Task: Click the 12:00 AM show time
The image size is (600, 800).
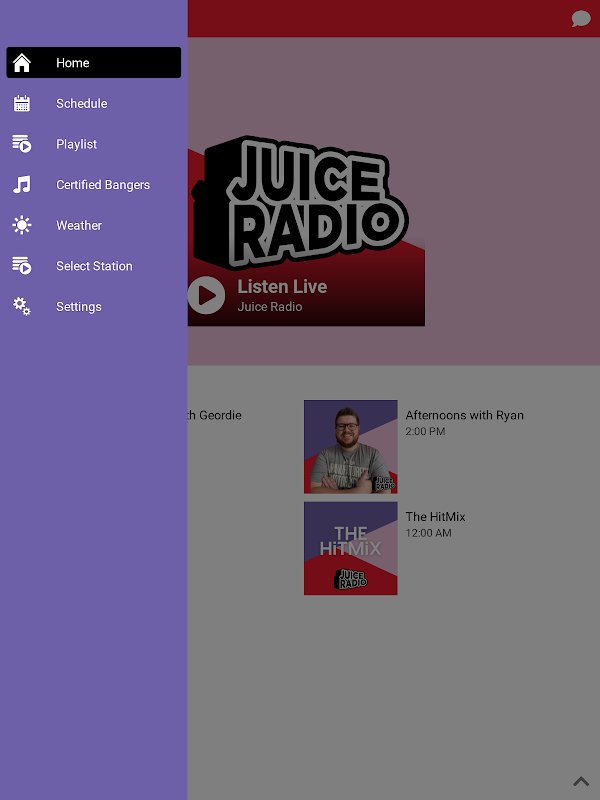Action: click(x=428, y=533)
